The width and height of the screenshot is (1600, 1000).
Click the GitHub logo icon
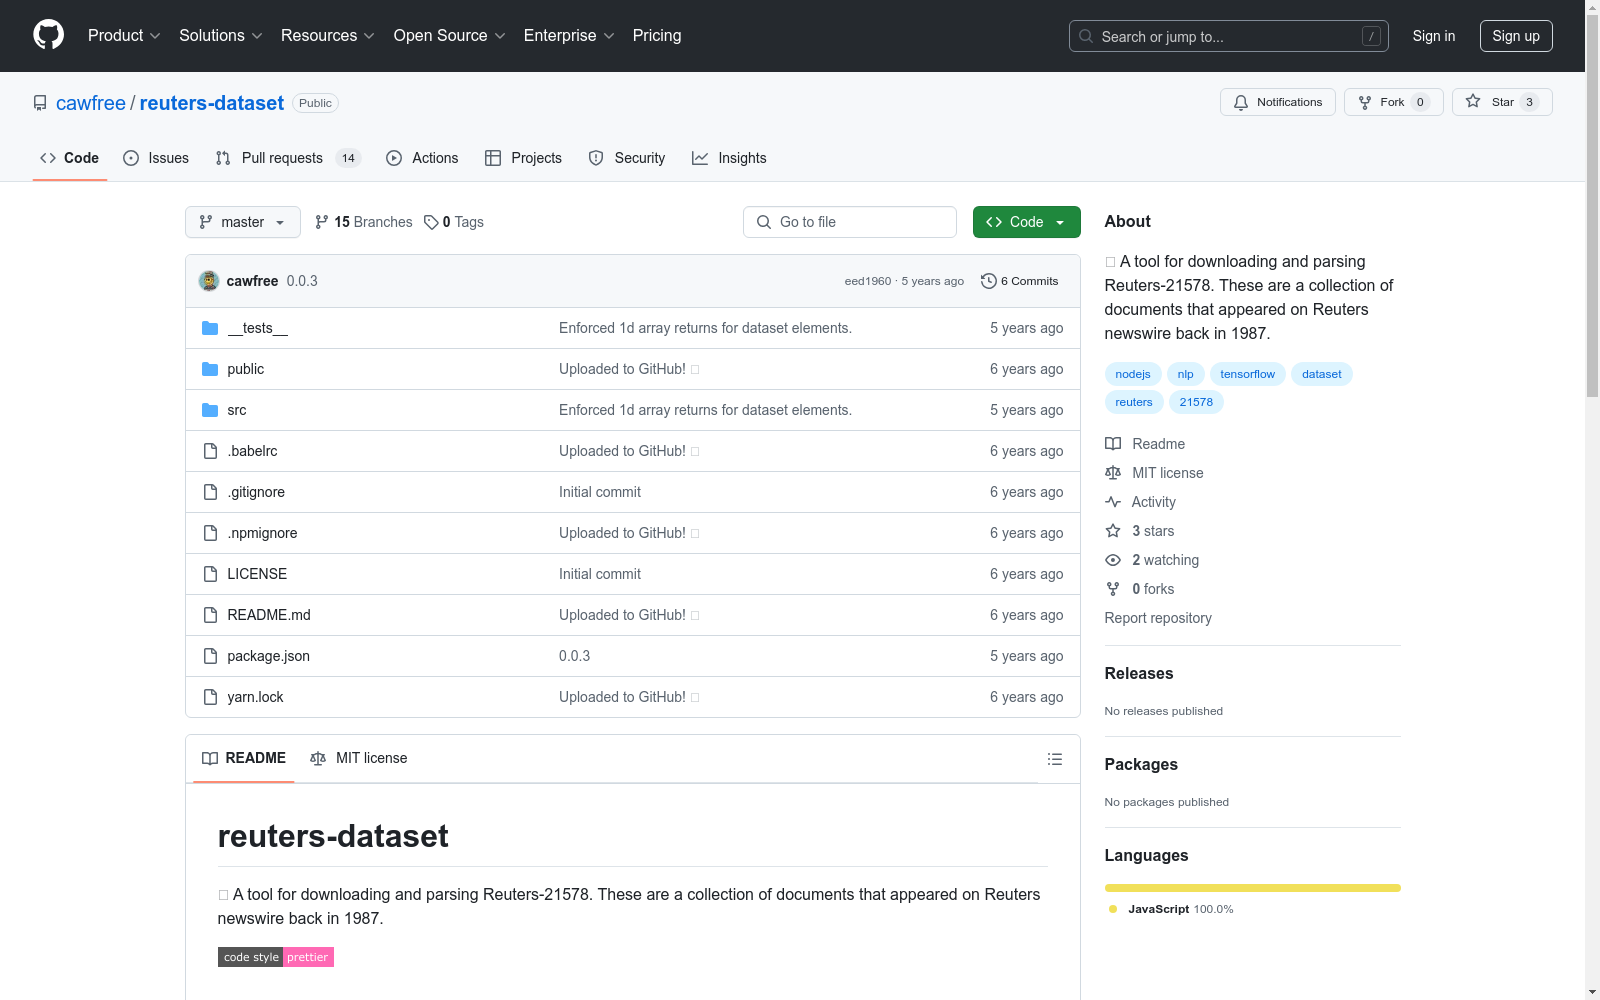48,35
